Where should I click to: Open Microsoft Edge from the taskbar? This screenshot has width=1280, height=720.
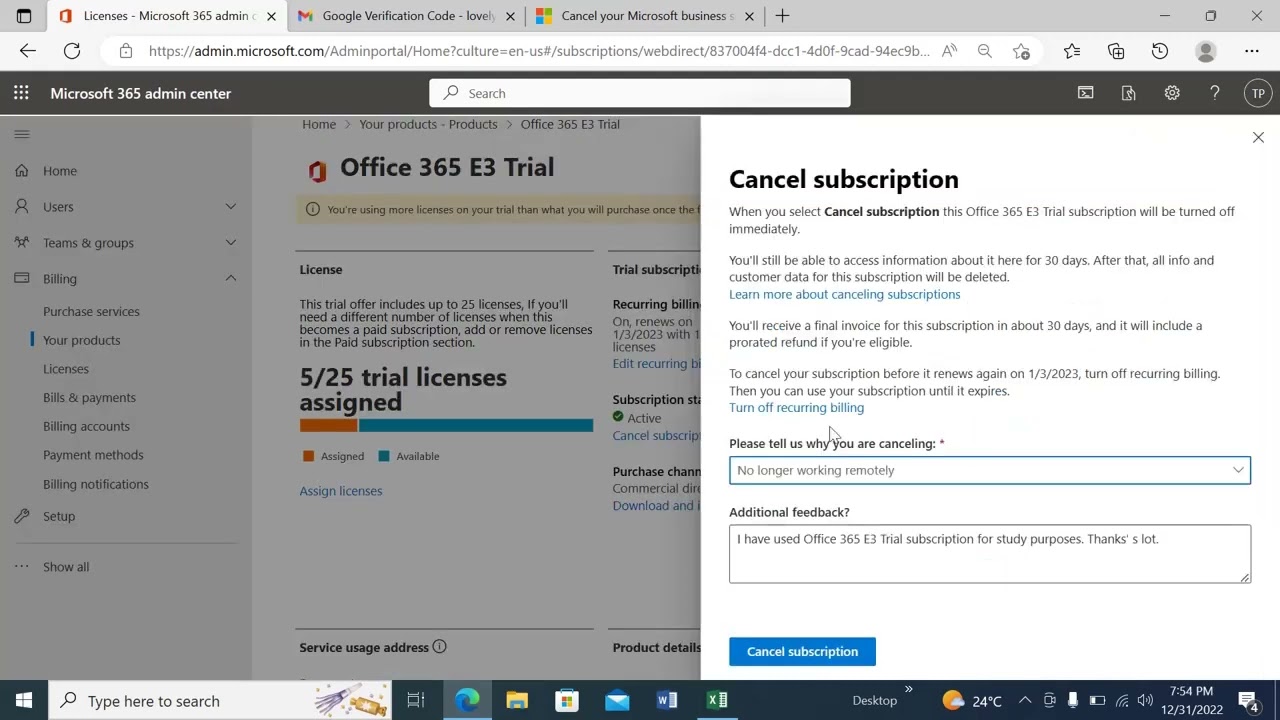point(467,700)
